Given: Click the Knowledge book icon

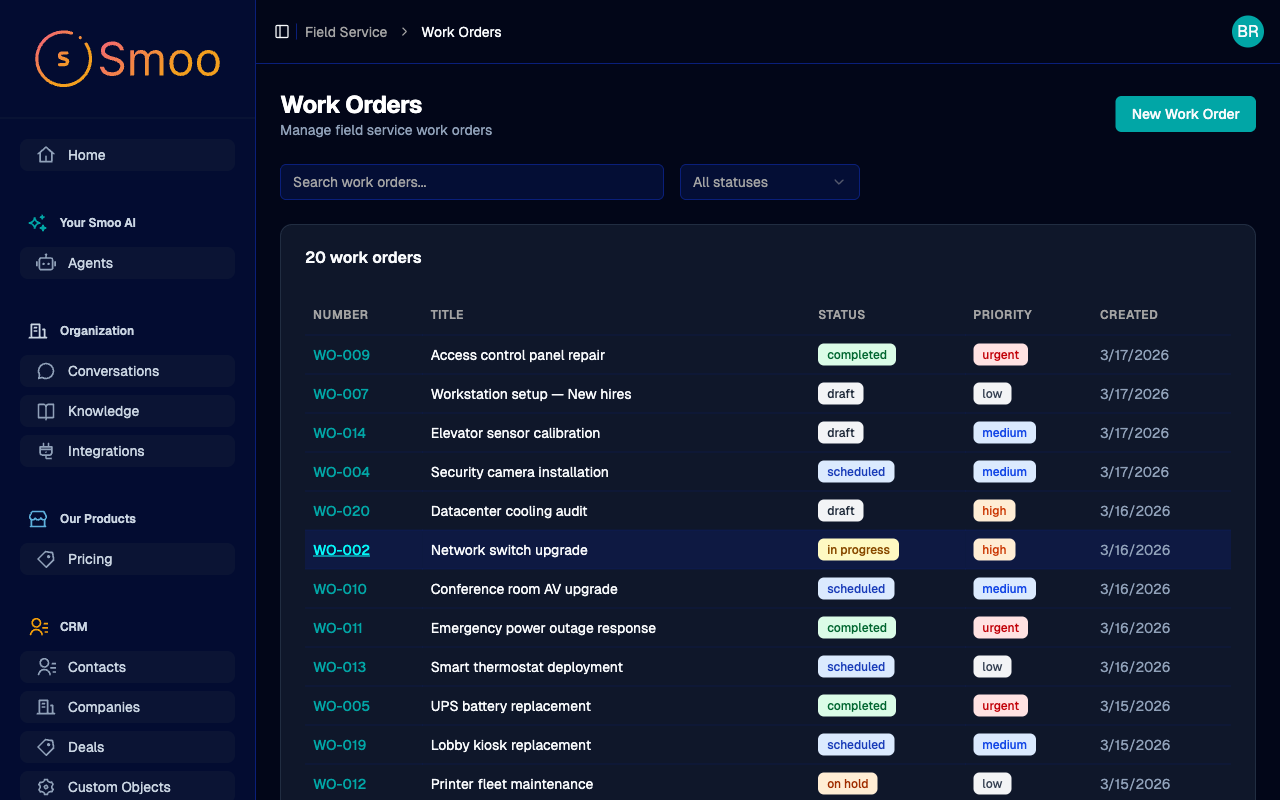Looking at the screenshot, I should point(46,411).
